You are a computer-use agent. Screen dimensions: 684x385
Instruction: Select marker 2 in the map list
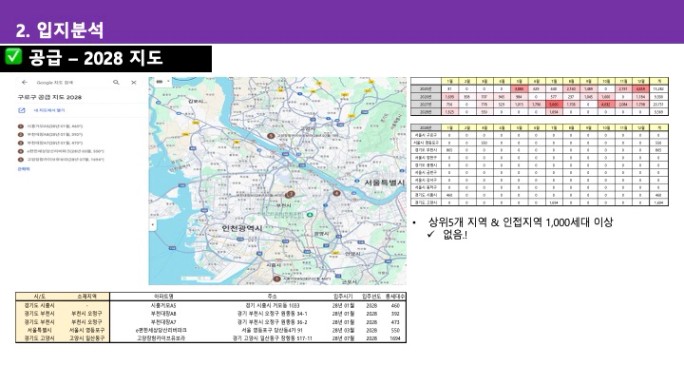(x=21, y=135)
